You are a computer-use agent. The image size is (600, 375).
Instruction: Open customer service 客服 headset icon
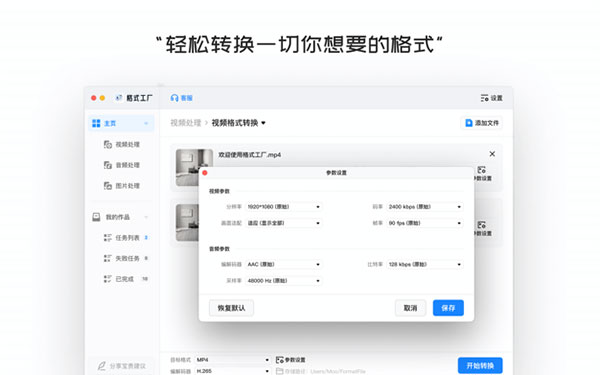(174, 98)
